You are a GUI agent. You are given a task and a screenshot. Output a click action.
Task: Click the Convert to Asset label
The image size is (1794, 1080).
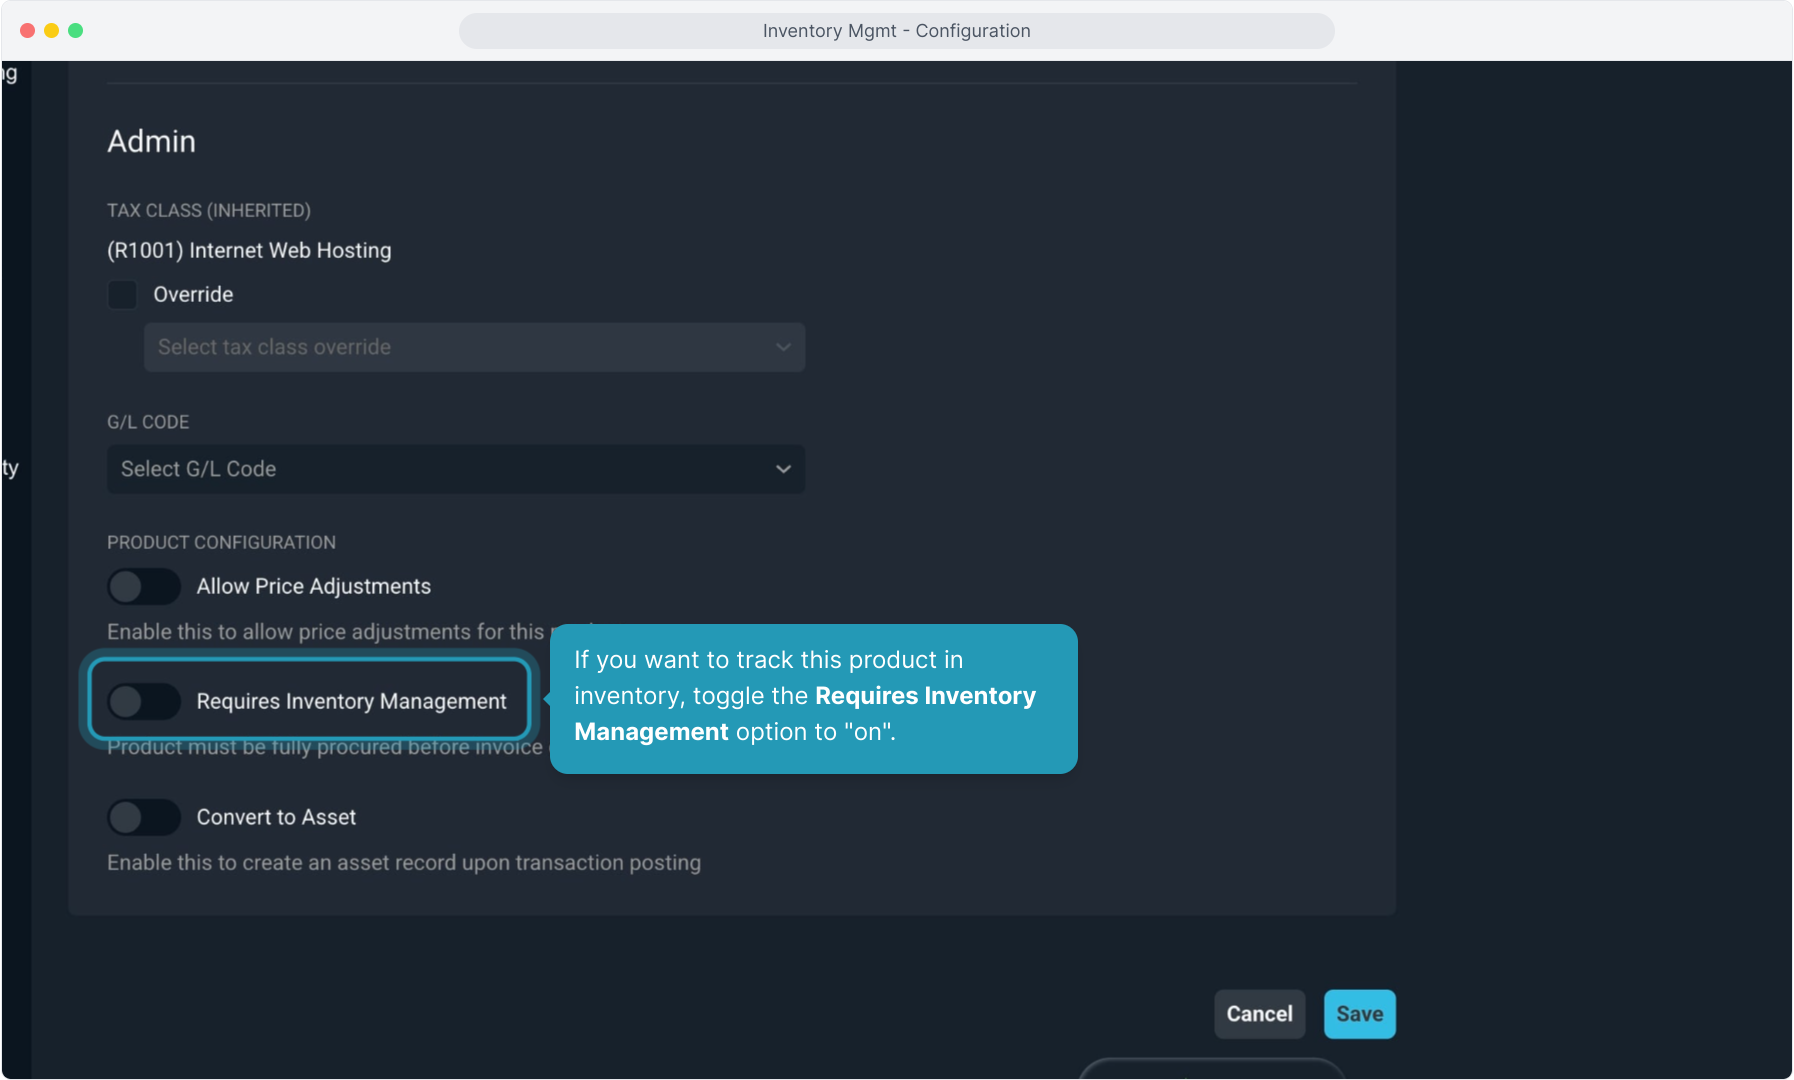tap(276, 818)
